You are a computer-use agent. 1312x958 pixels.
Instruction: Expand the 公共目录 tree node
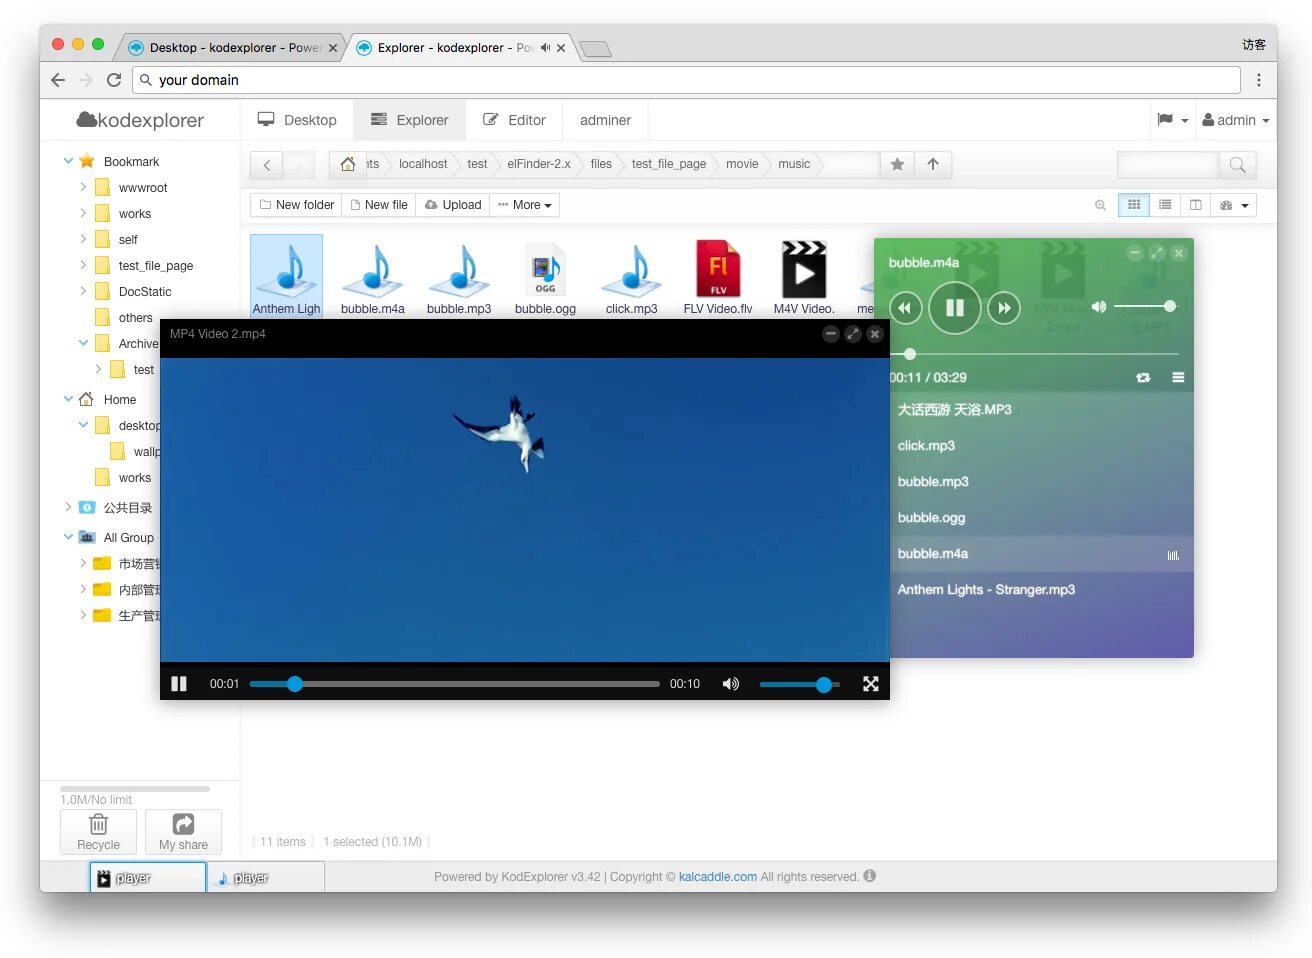(69, 507)
